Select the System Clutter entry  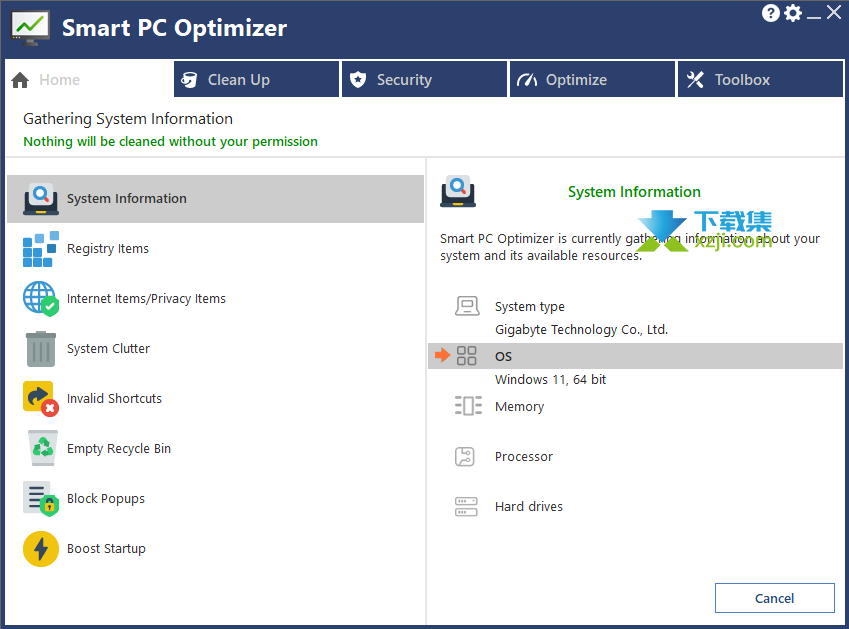point(215,349)
